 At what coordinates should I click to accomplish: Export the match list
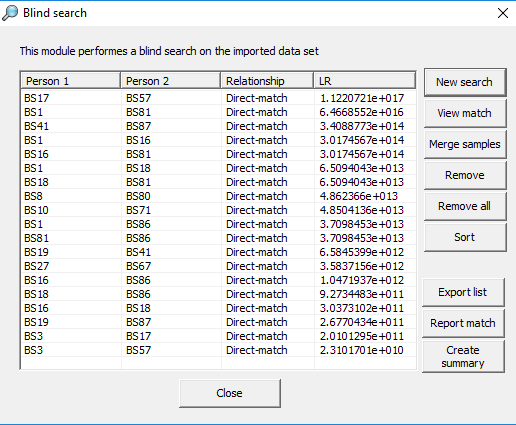click(463, 292)
